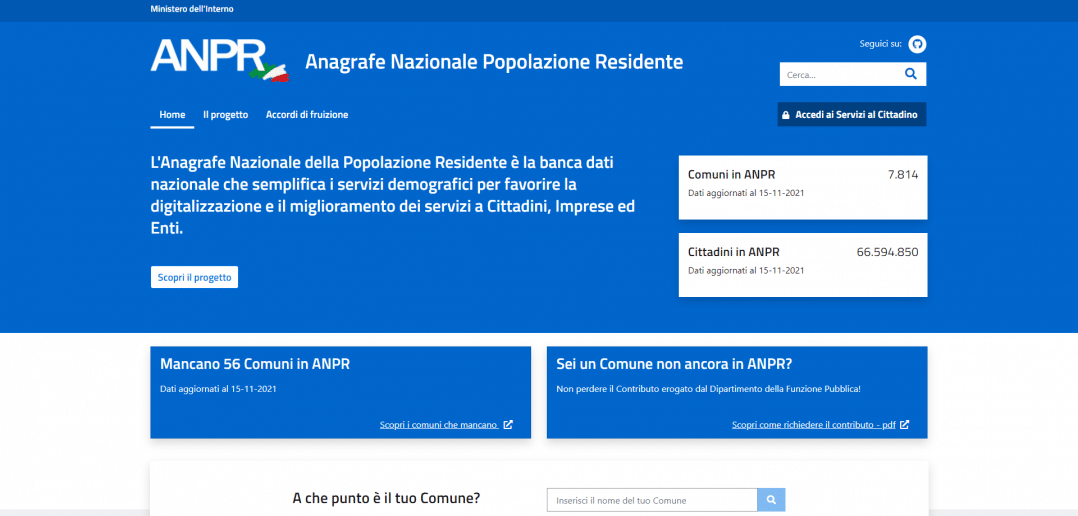
Task: Follow the Scopri i comuni che mancano link
Action: click(x=439, y=425)
